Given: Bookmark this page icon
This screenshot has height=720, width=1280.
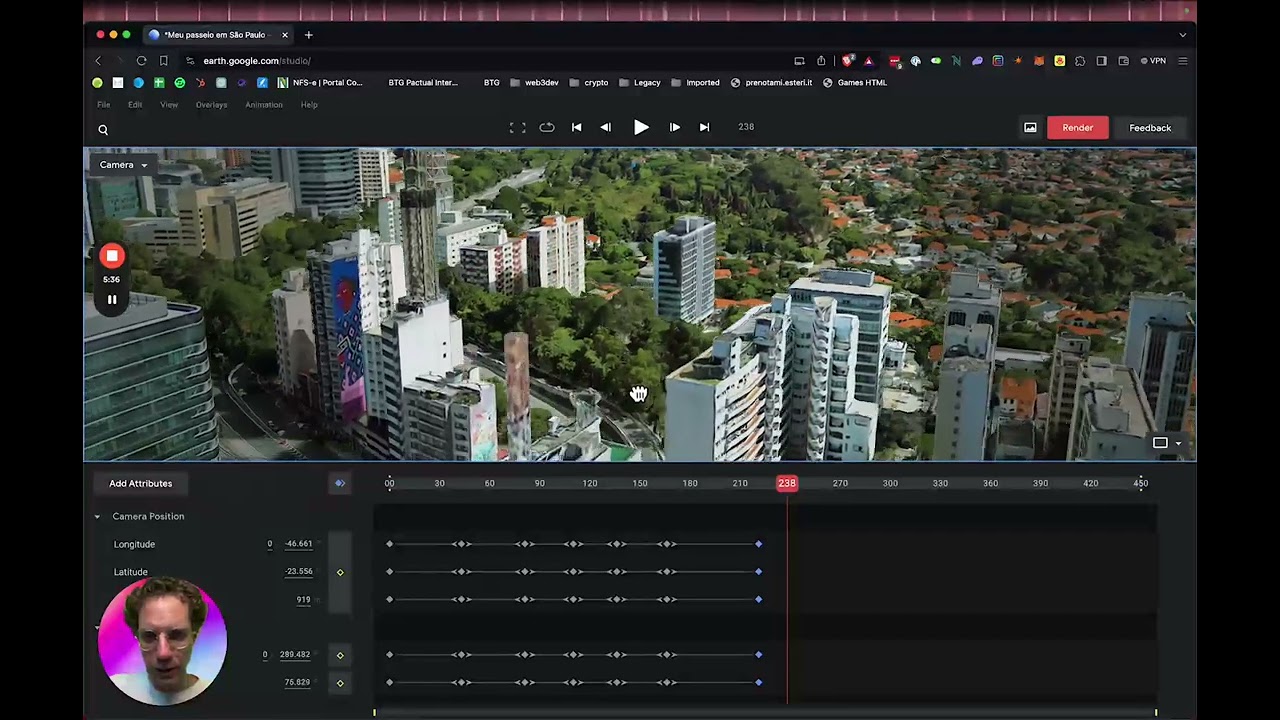Looking at the screenshot, I should coord(164,61).
